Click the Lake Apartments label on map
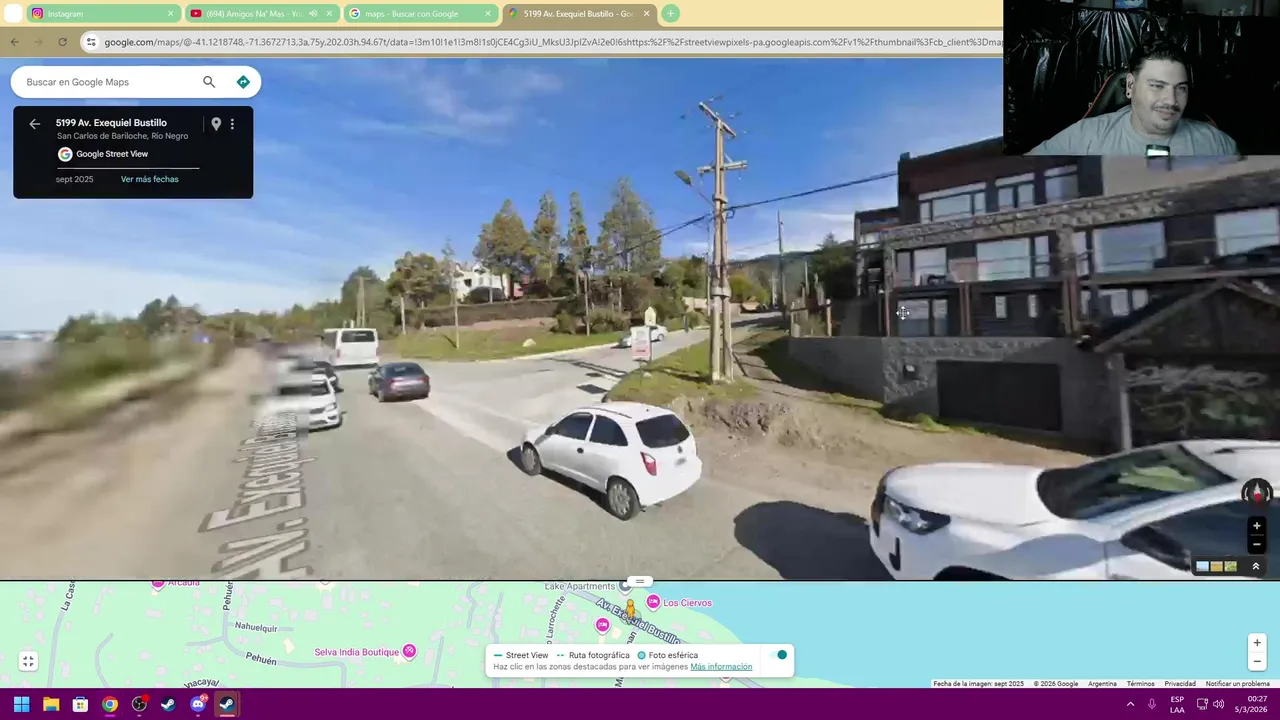This screenshot has width=1280, height=720. click(x=580, y=586)
